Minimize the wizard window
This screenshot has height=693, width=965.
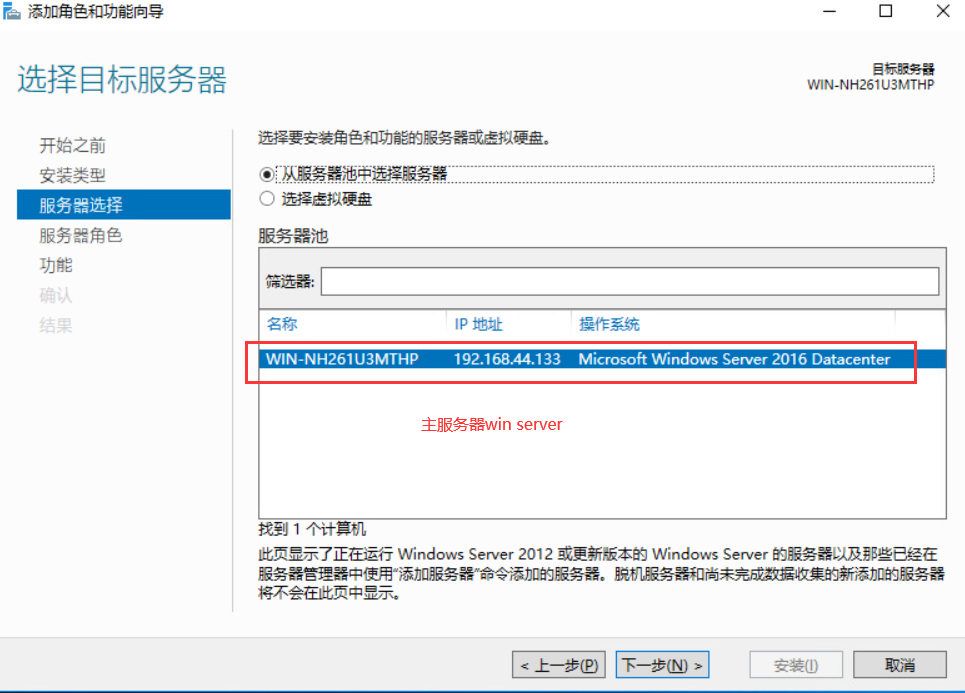pos(830,11)
